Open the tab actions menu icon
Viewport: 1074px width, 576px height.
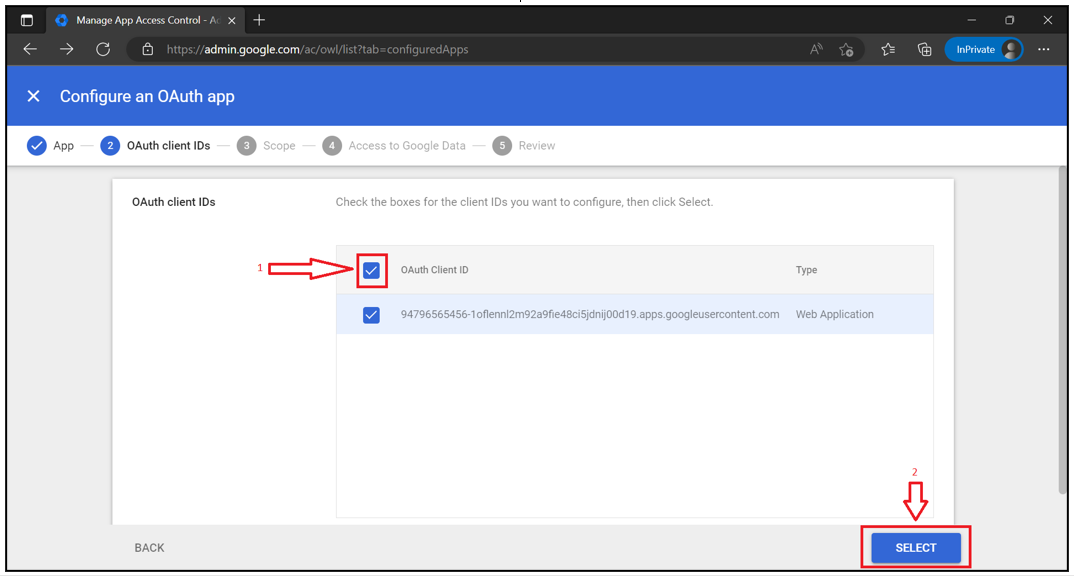27,21
